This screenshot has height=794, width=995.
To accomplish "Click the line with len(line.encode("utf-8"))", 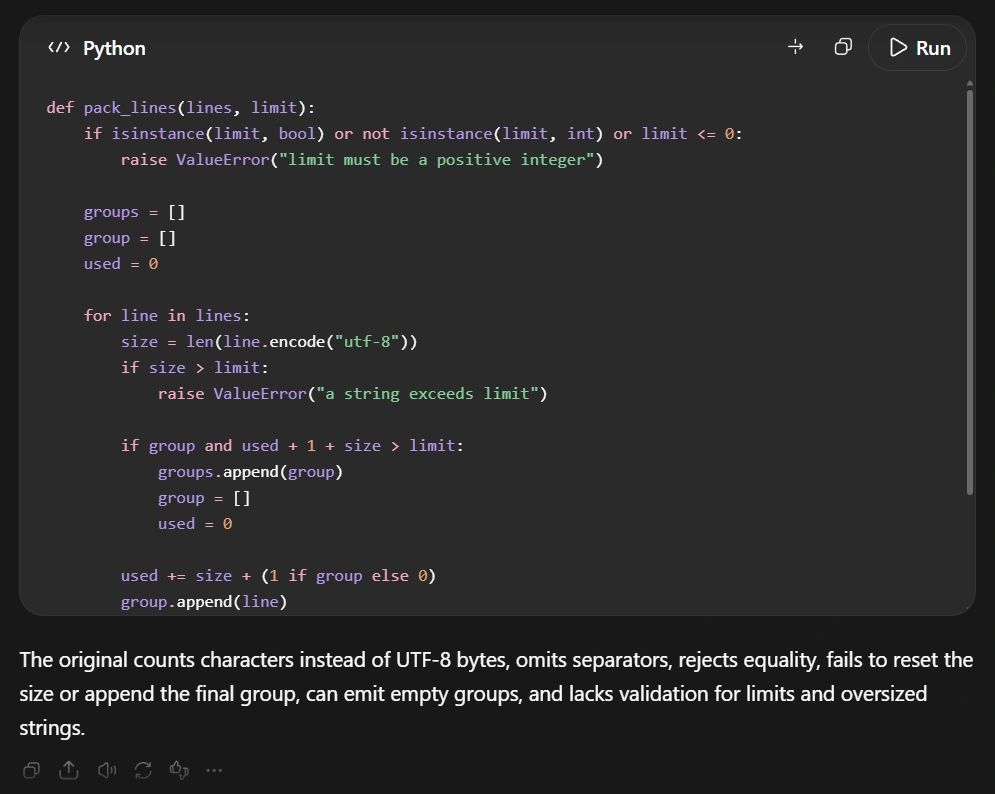I will coord(269,342).
